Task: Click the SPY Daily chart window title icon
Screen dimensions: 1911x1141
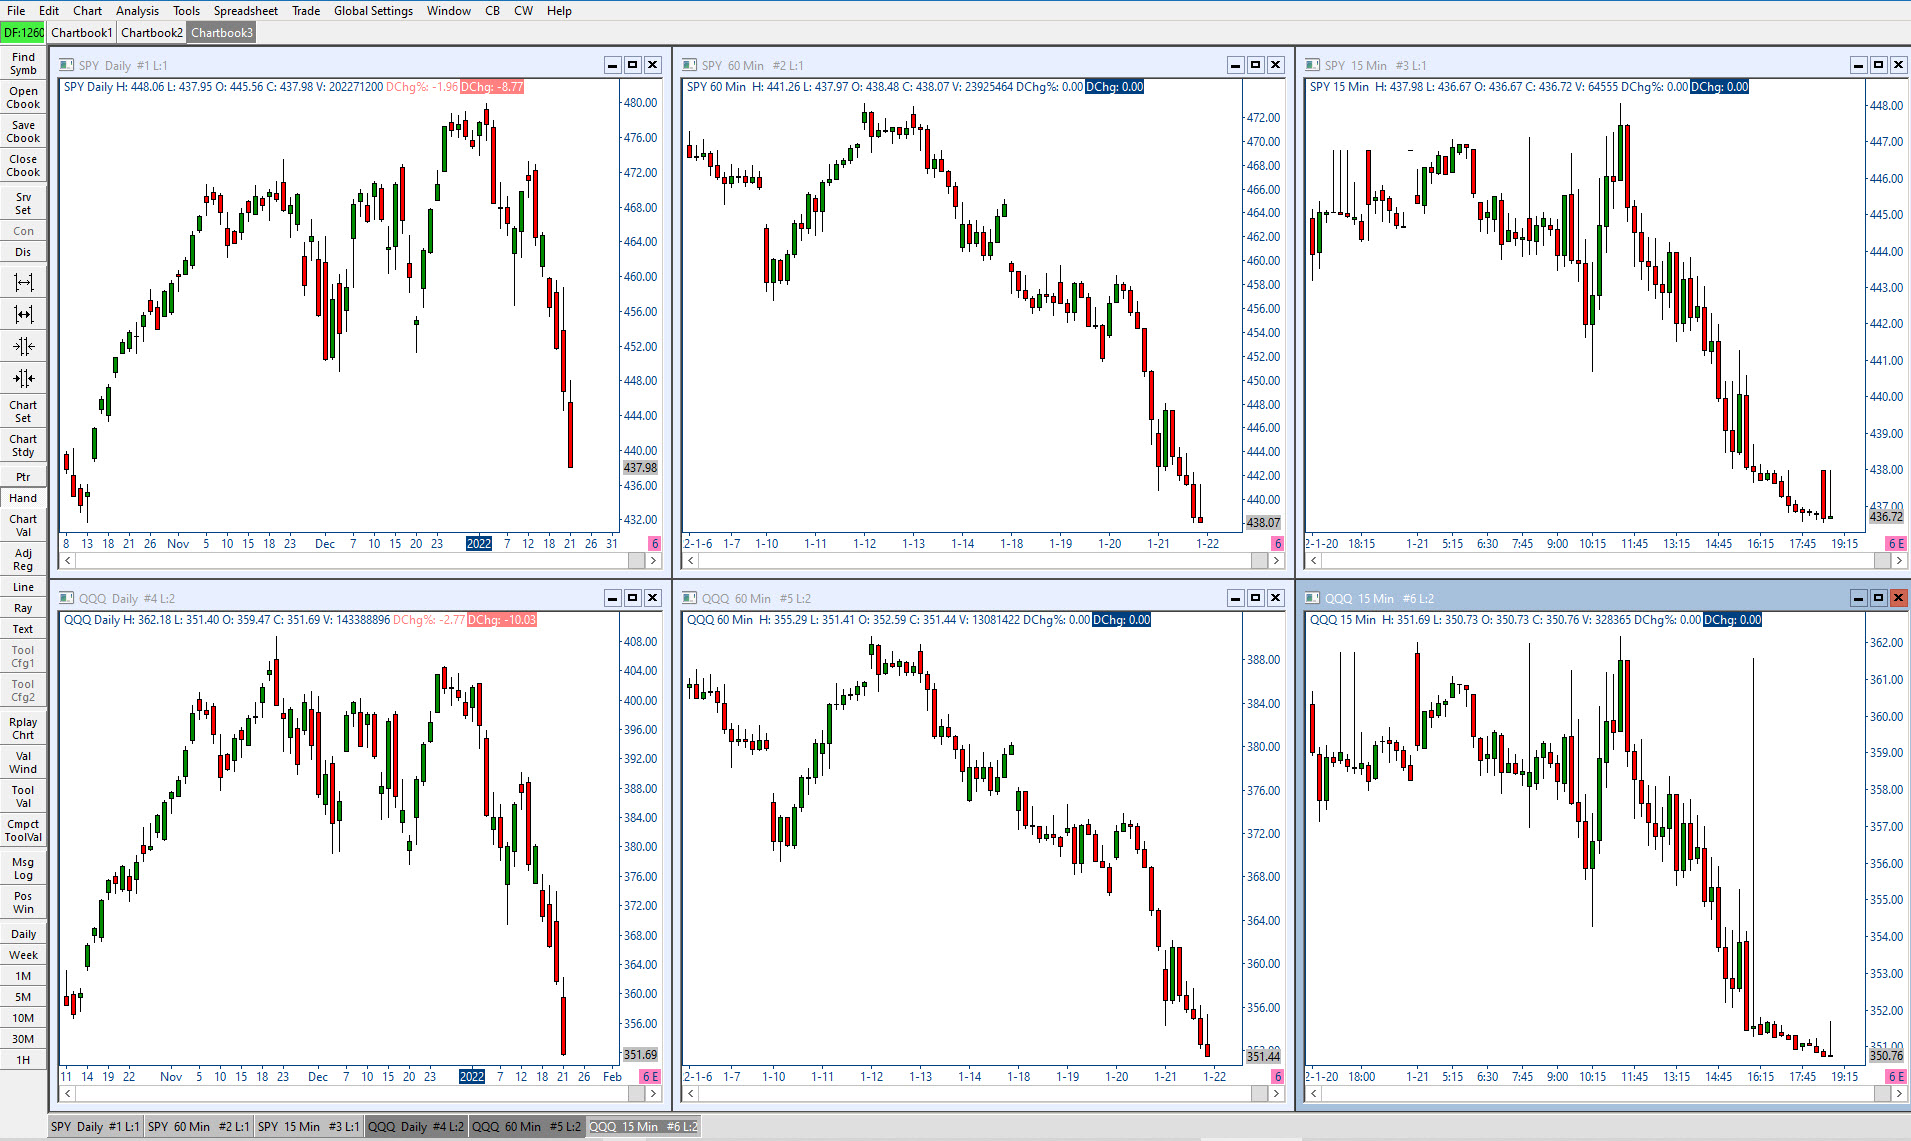Action: point(67,65)
